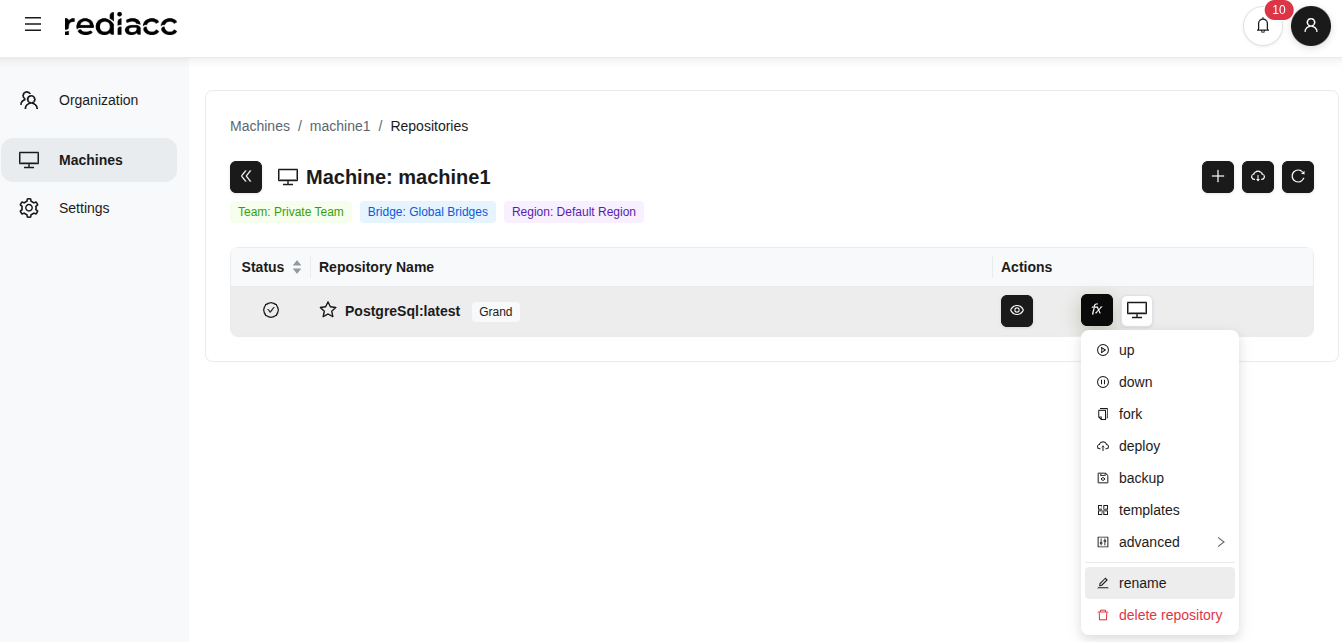Open the user profile avatar menu

pos(1310,25)
